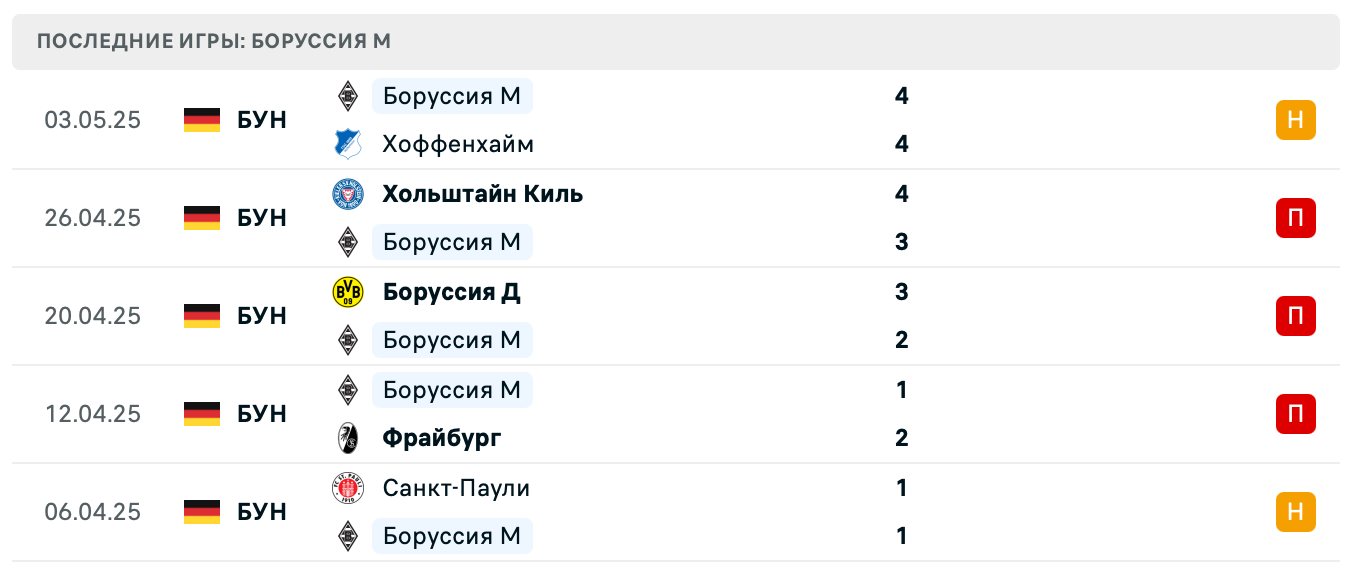Viewport: 1352px width, 576px height.
Task: Click the Н badge on the St. Pauli row
Action: pyautogui.click(x=1296, y=512)
